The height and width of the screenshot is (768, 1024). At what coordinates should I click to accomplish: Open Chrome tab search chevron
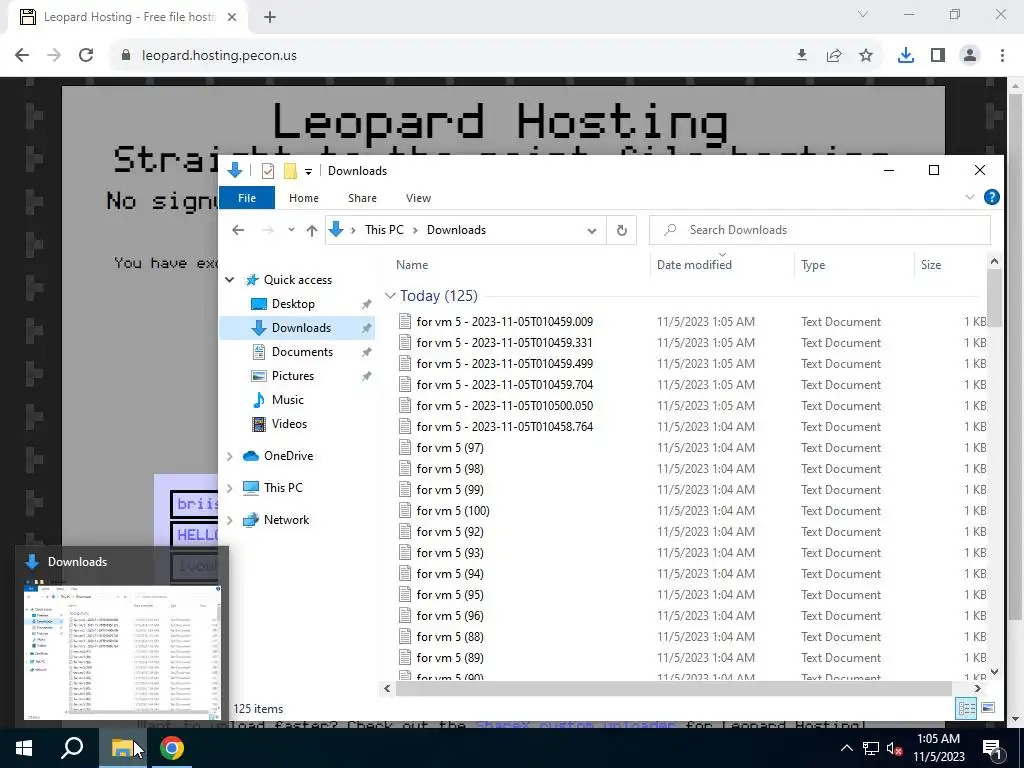(863, 14)
